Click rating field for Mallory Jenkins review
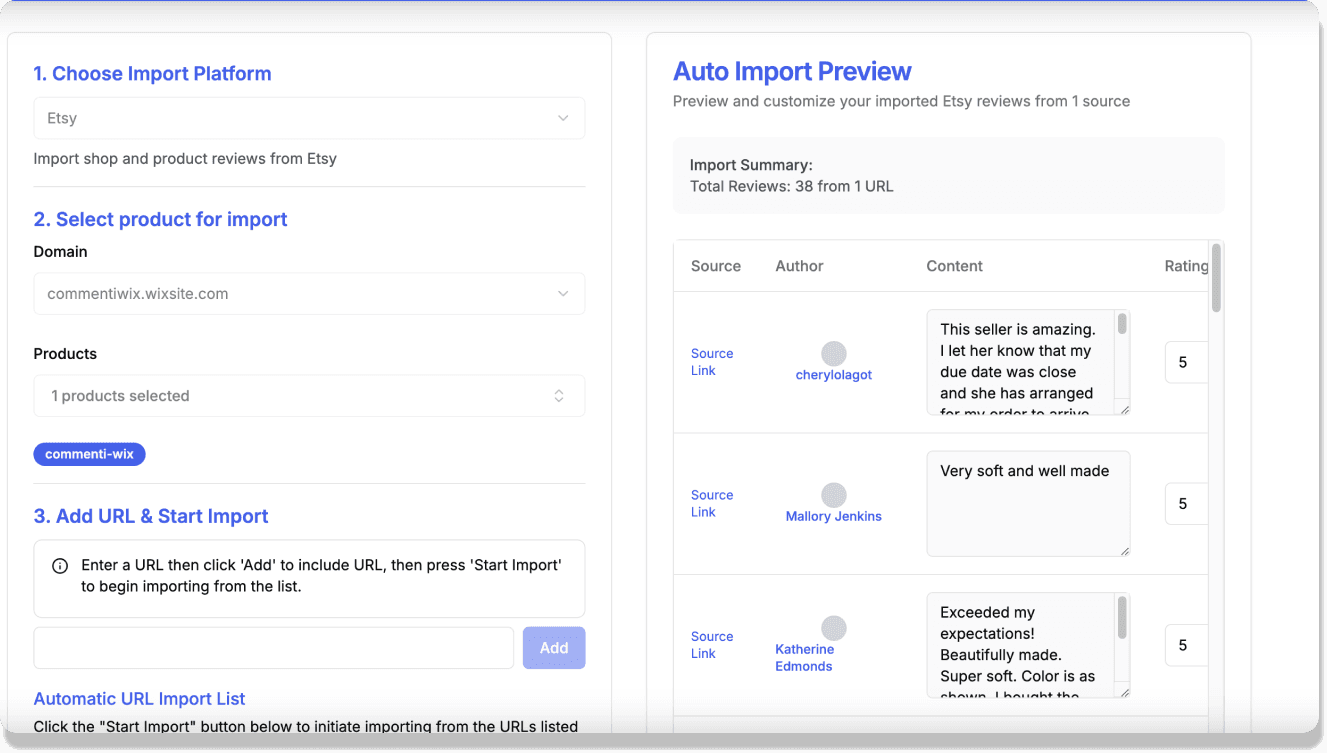 1187,504
